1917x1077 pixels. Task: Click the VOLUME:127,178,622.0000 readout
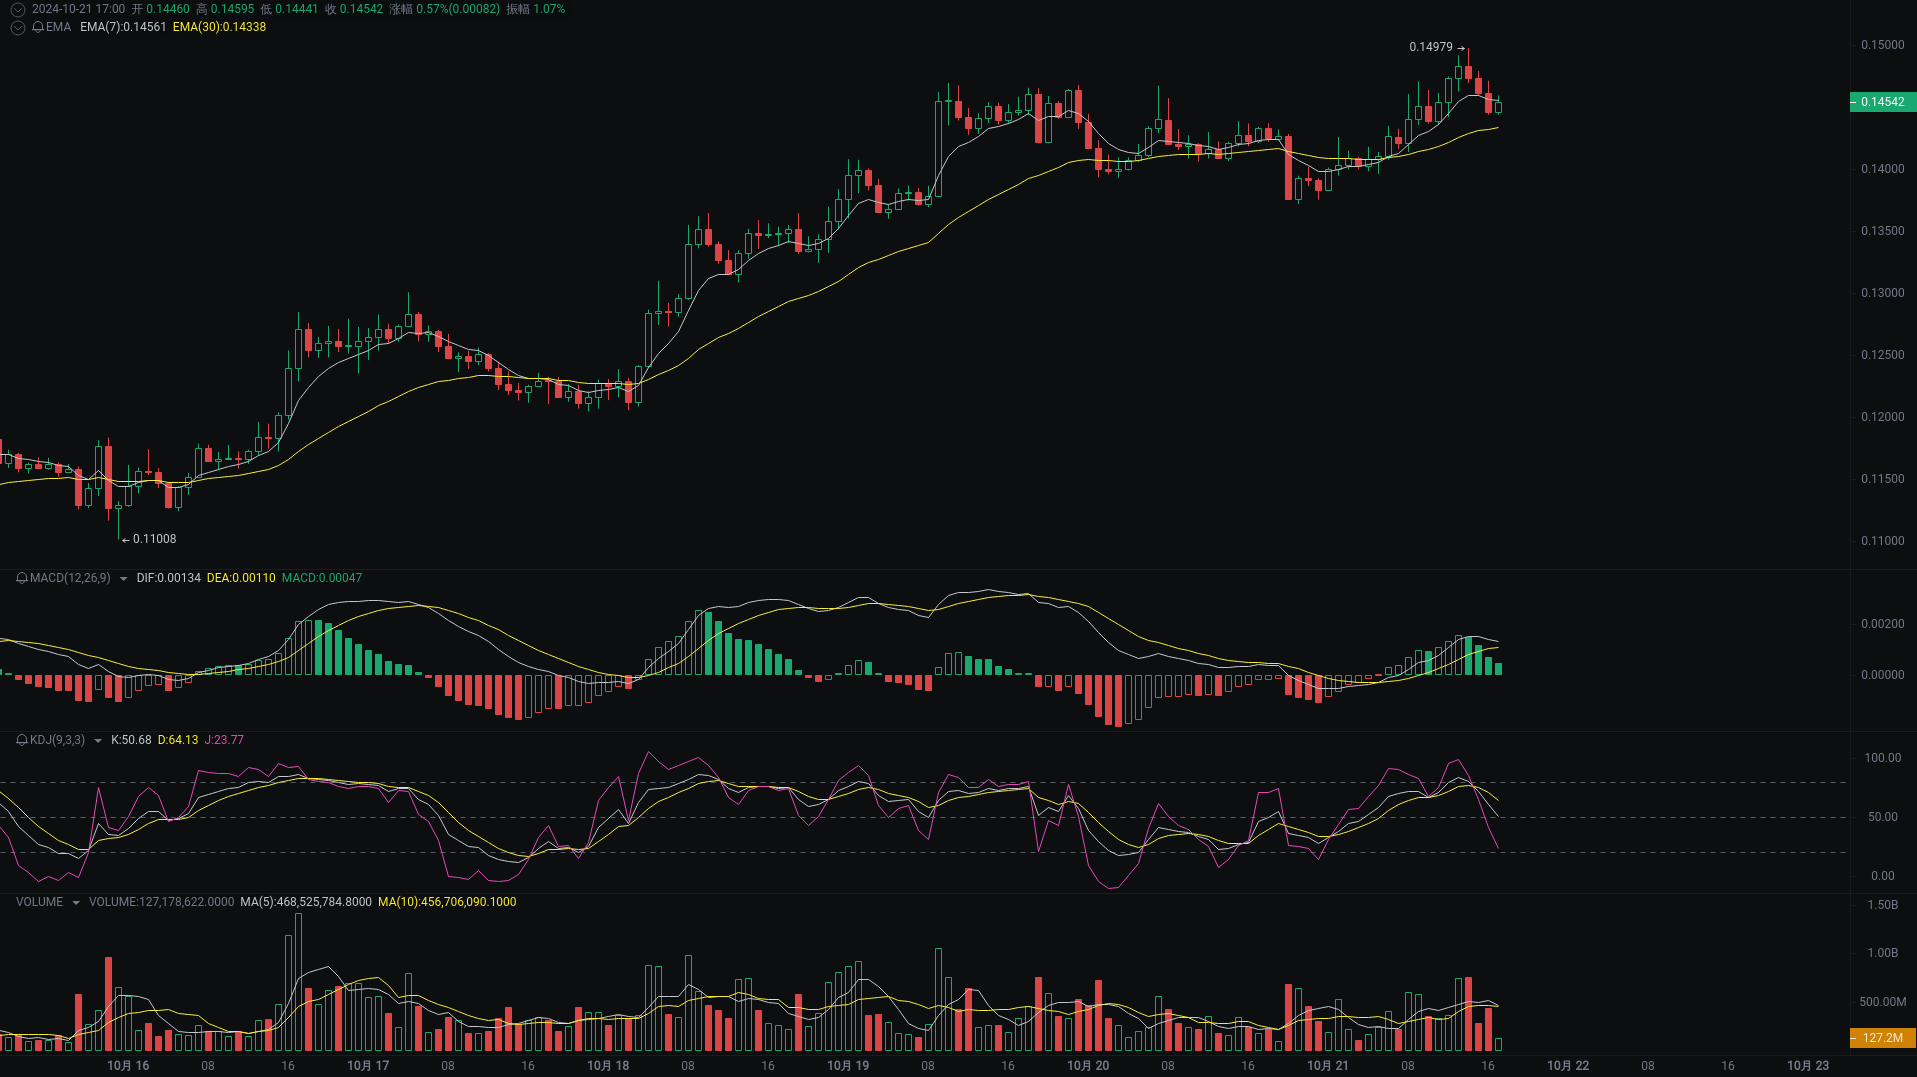pos(161,902)
